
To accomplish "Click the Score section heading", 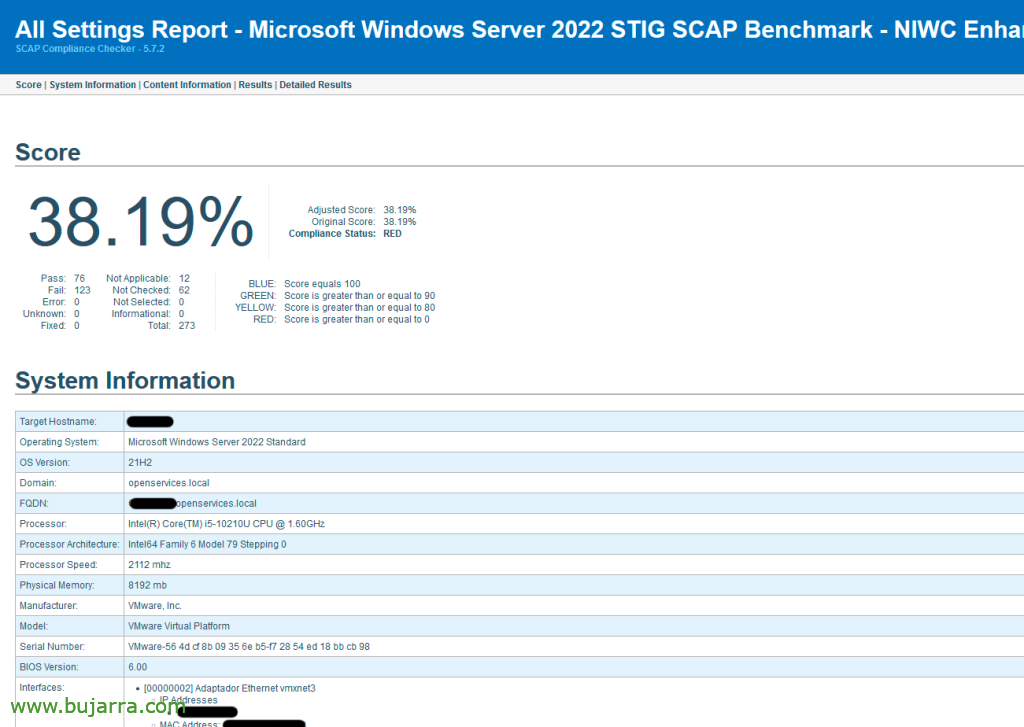I will [47, 152].
